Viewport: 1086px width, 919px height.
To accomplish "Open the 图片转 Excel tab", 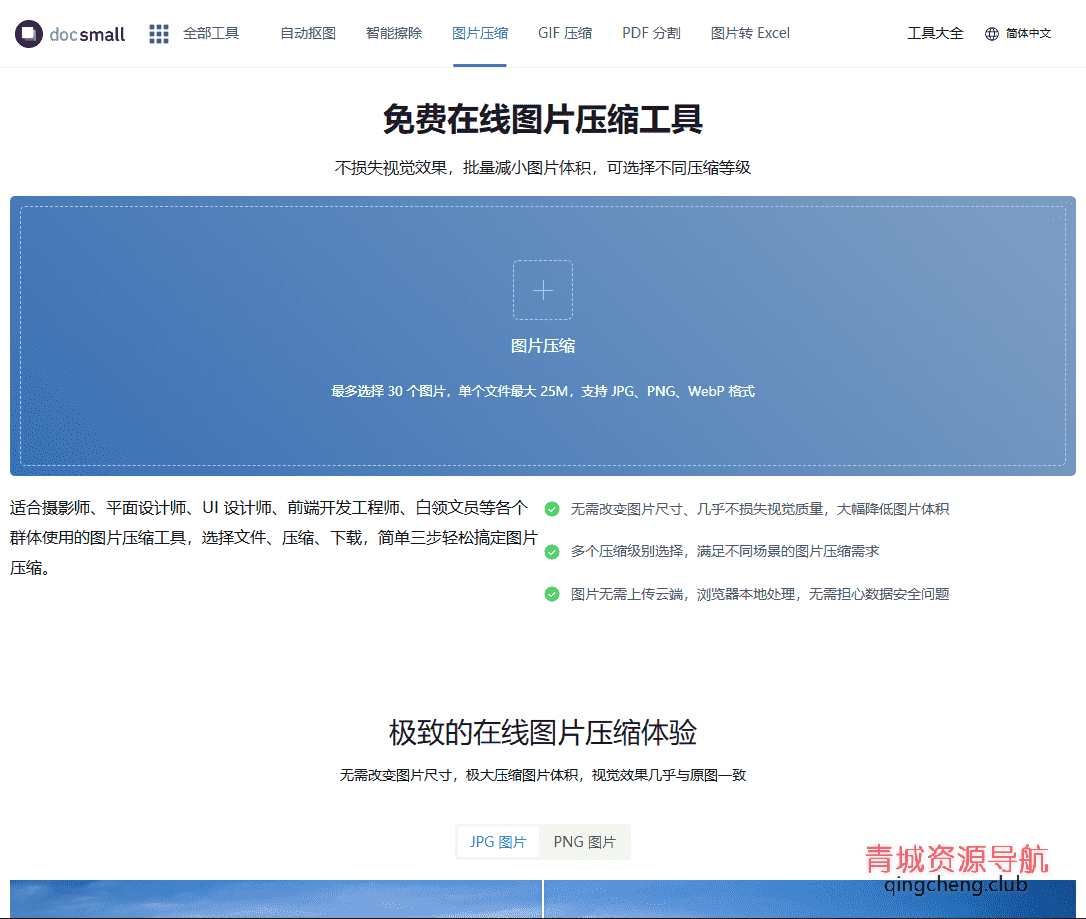I will pyautogui.click(x=750, y=33).
